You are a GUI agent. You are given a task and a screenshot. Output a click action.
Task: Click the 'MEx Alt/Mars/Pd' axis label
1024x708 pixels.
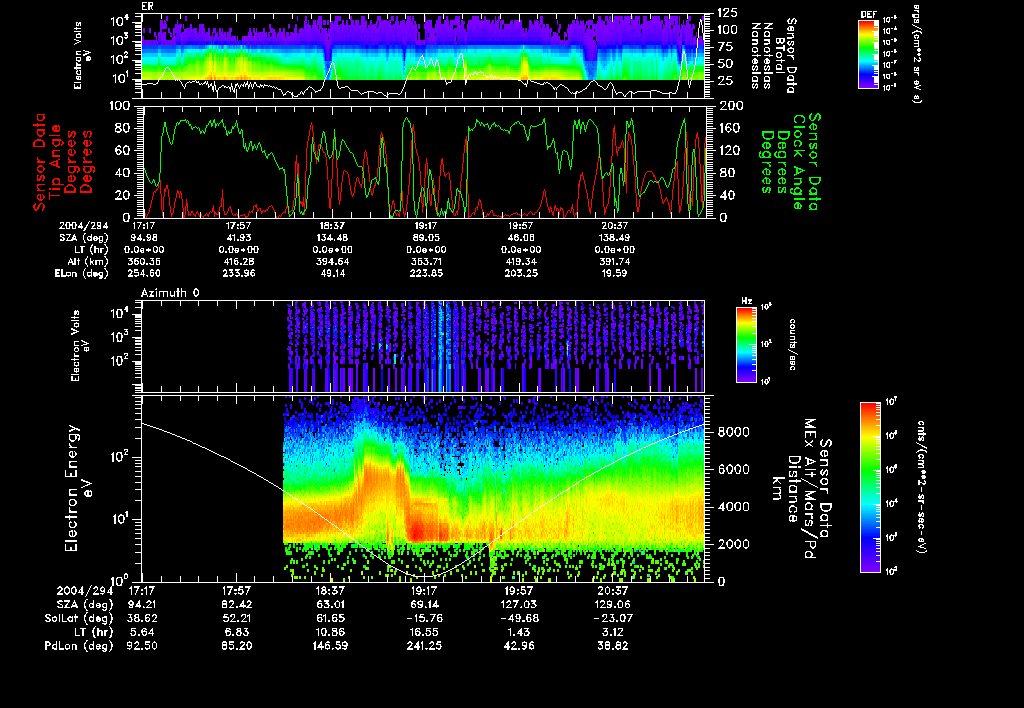click(810, 489)
